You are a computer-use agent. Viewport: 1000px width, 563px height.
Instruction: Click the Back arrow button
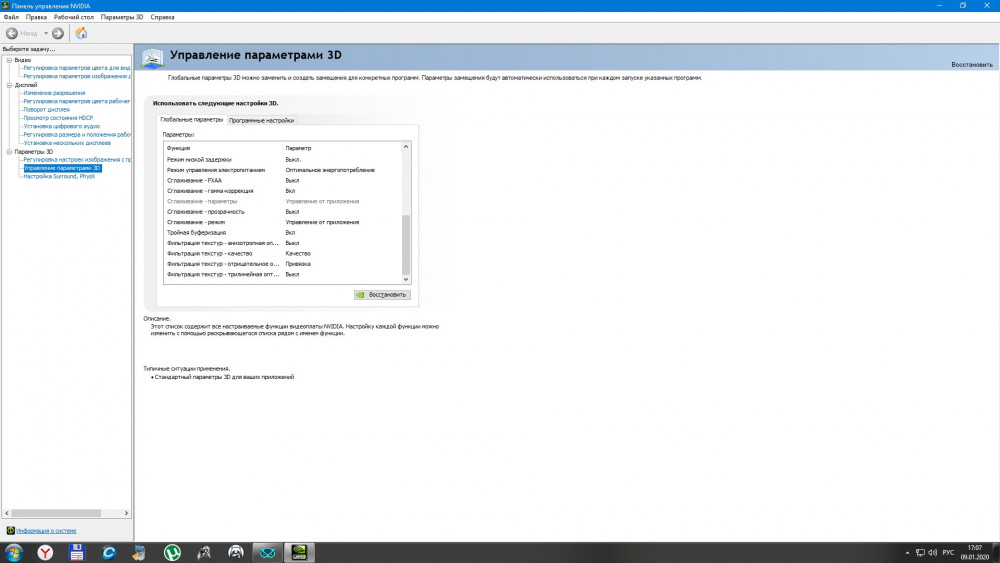point(11,33)
